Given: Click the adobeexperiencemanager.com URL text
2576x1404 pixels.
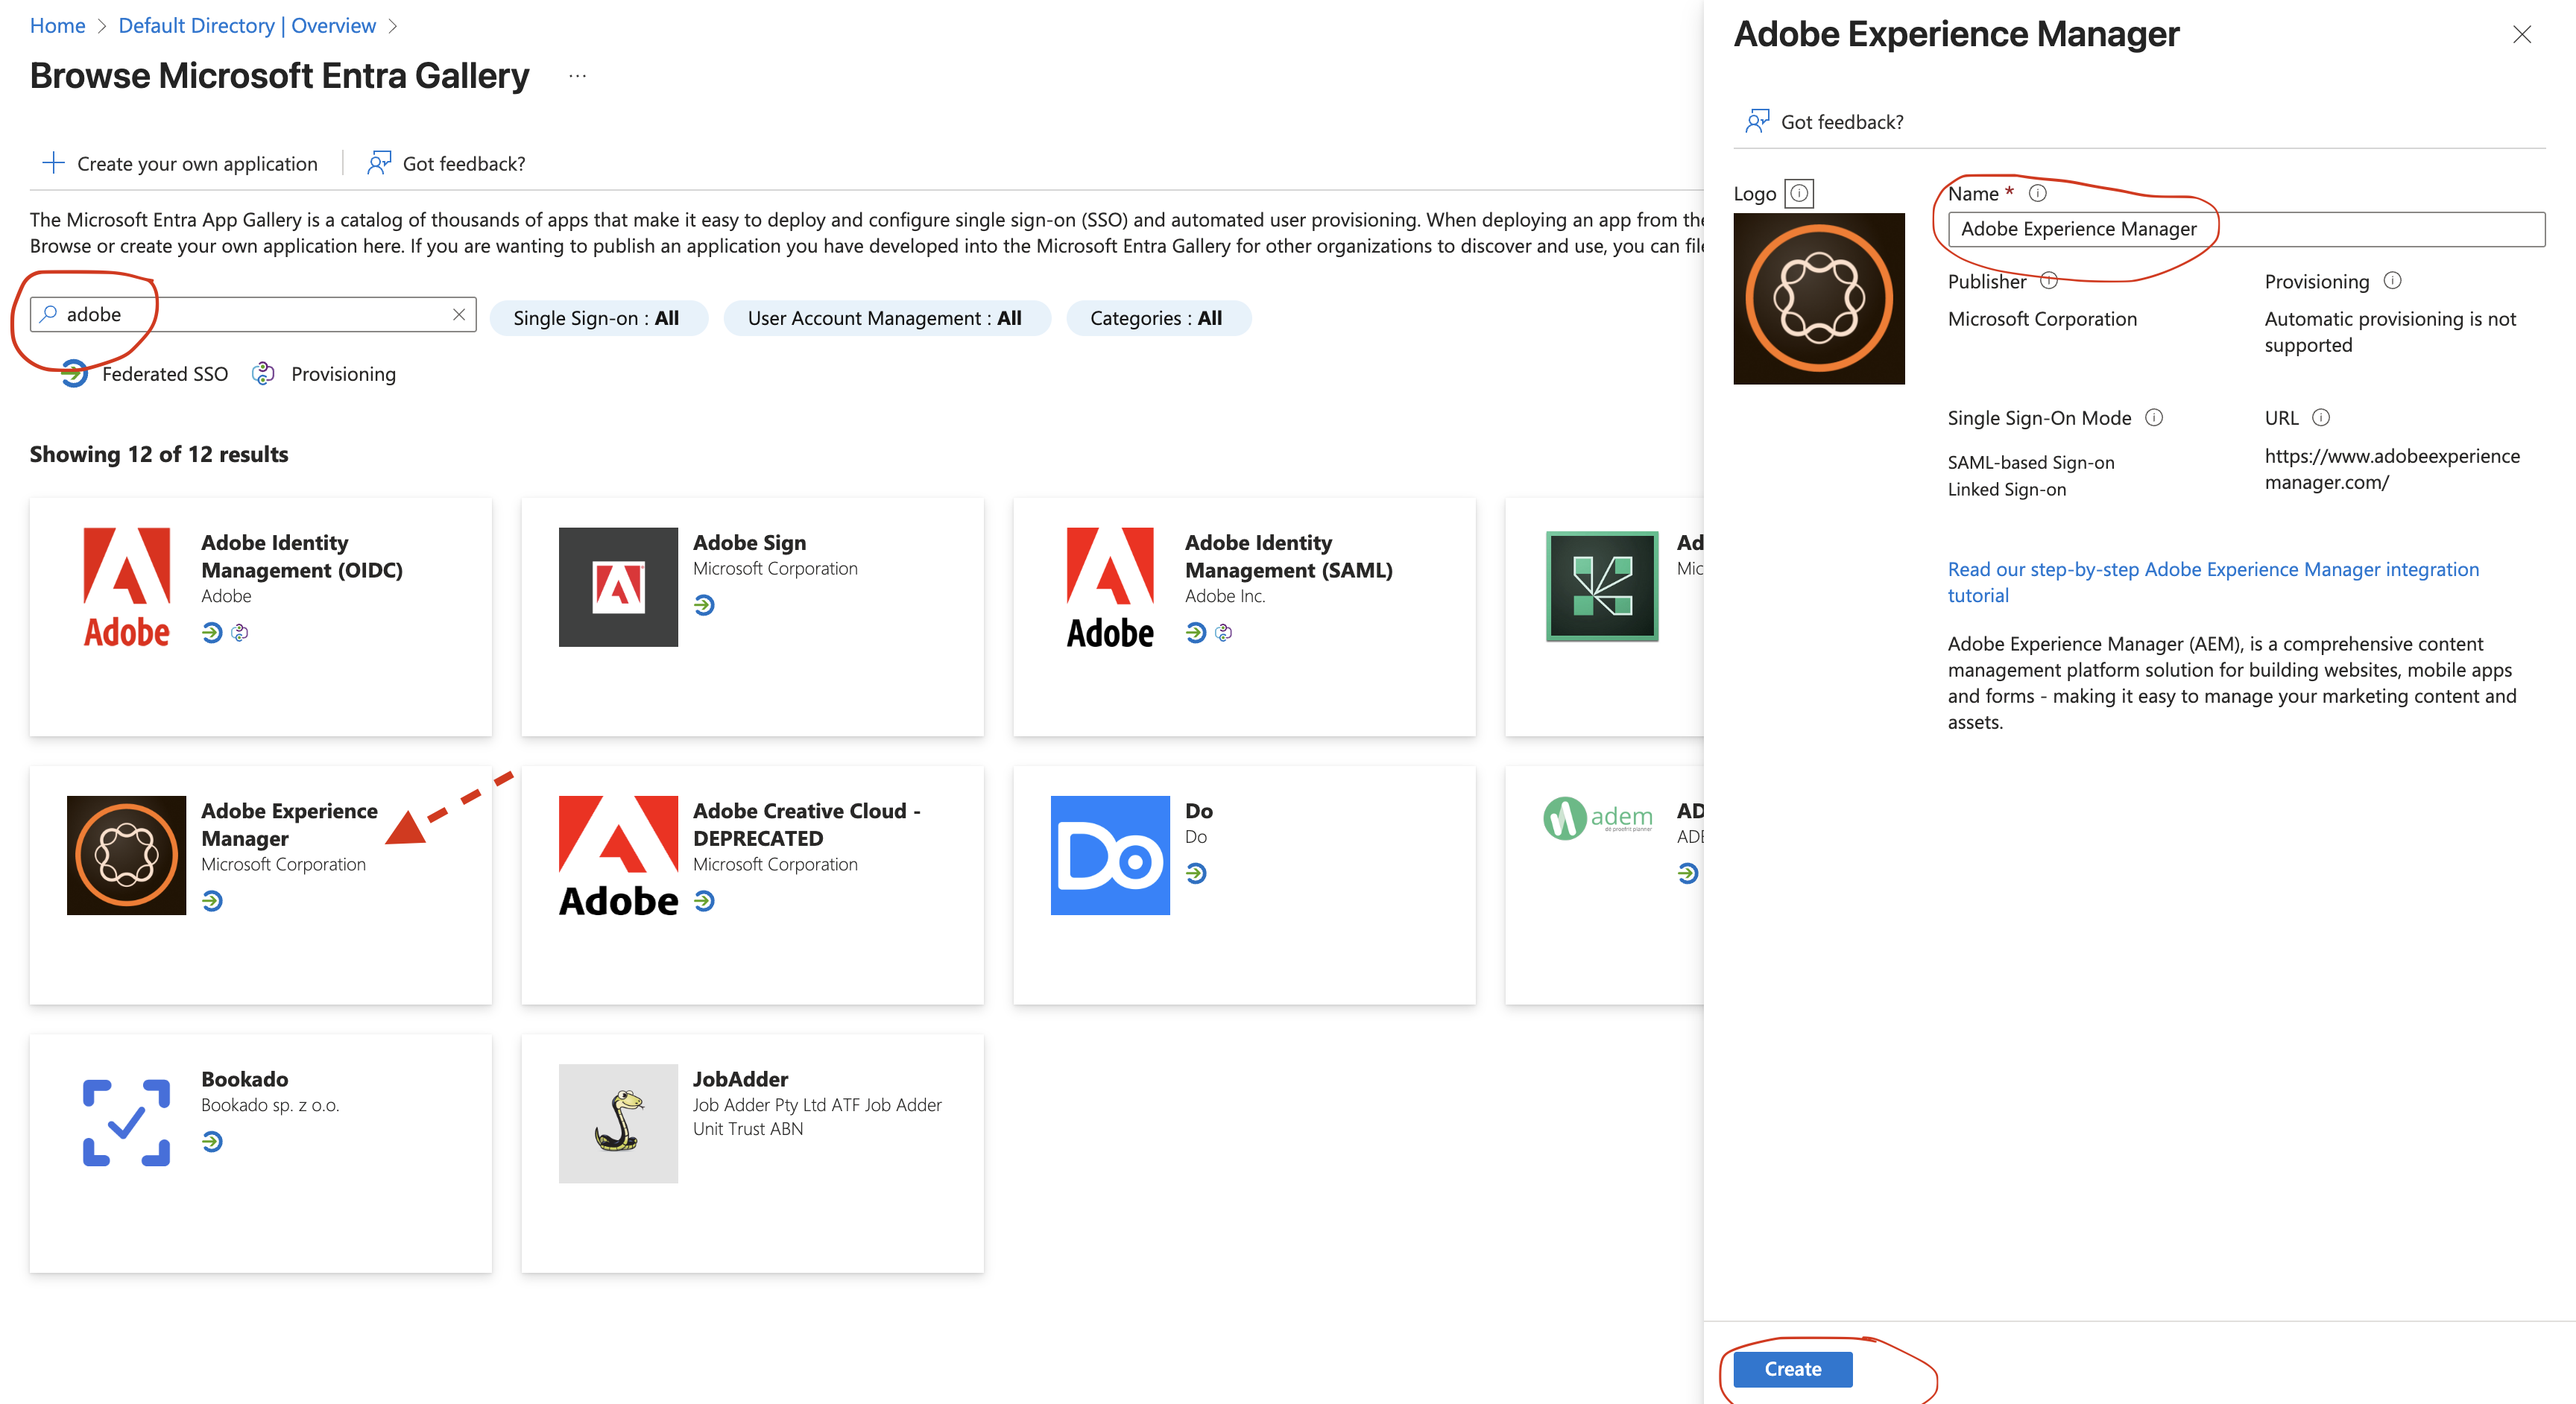Looking at the screenshot, I should click(2392, 469).
